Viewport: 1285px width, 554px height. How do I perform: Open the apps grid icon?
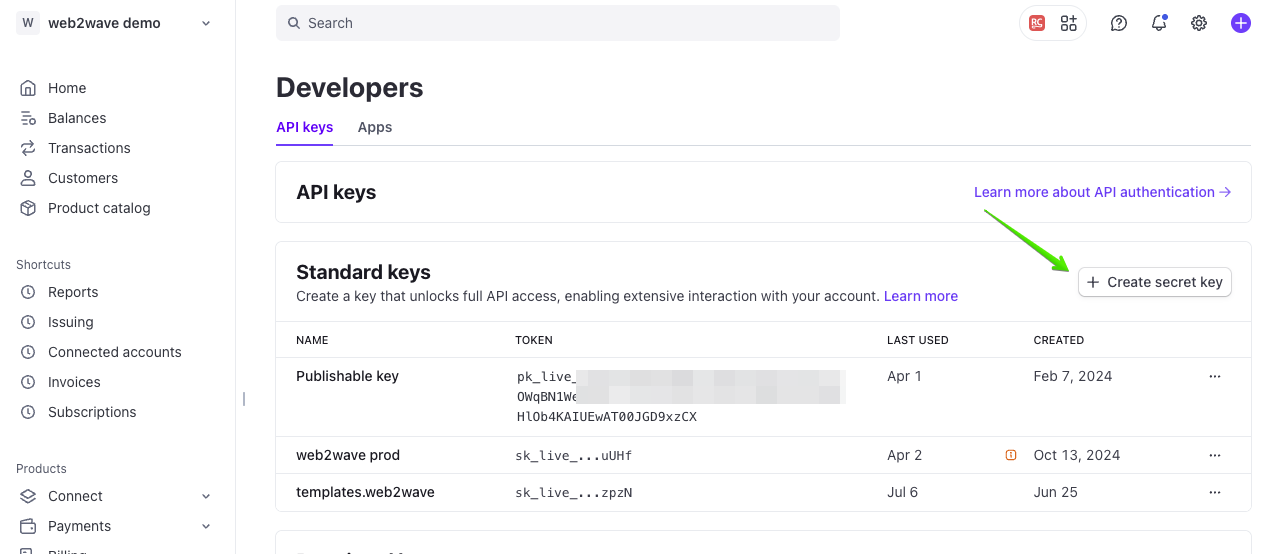1069,23
